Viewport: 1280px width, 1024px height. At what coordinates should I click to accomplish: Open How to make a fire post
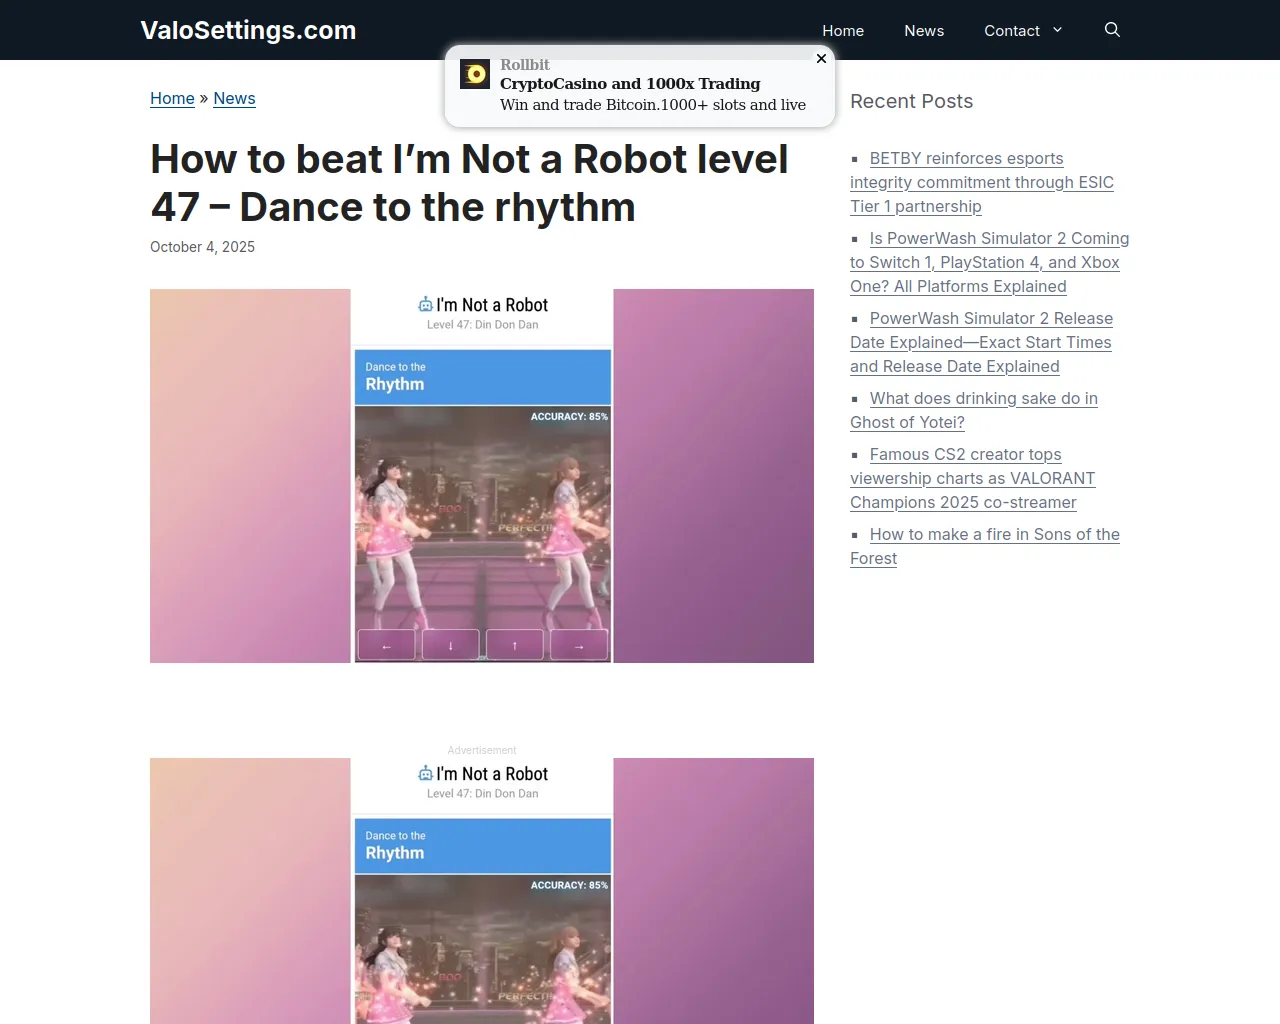pyautogui.click(x=984, y=546)
